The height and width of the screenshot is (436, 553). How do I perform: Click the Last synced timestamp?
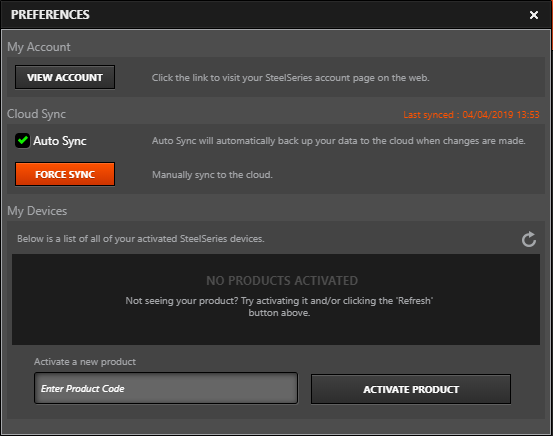point(471,115)
